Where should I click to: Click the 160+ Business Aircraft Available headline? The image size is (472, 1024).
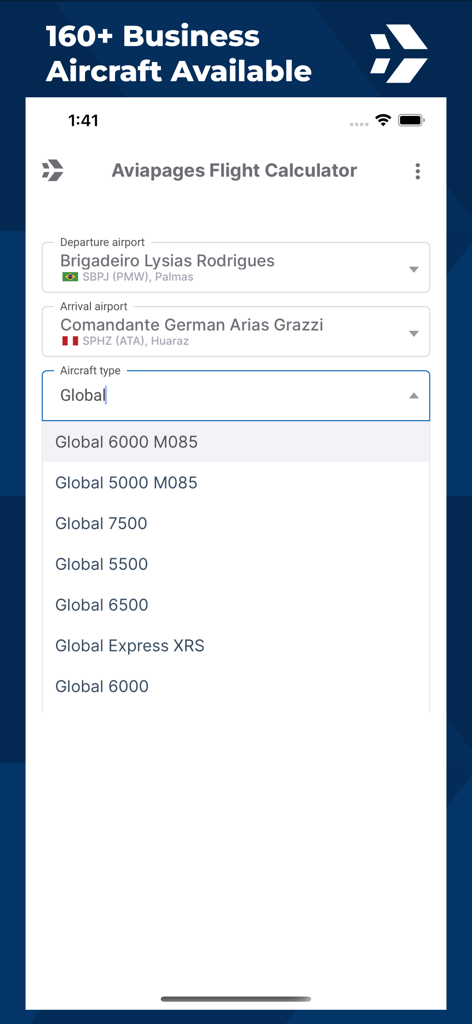click(x=178, y=54)
